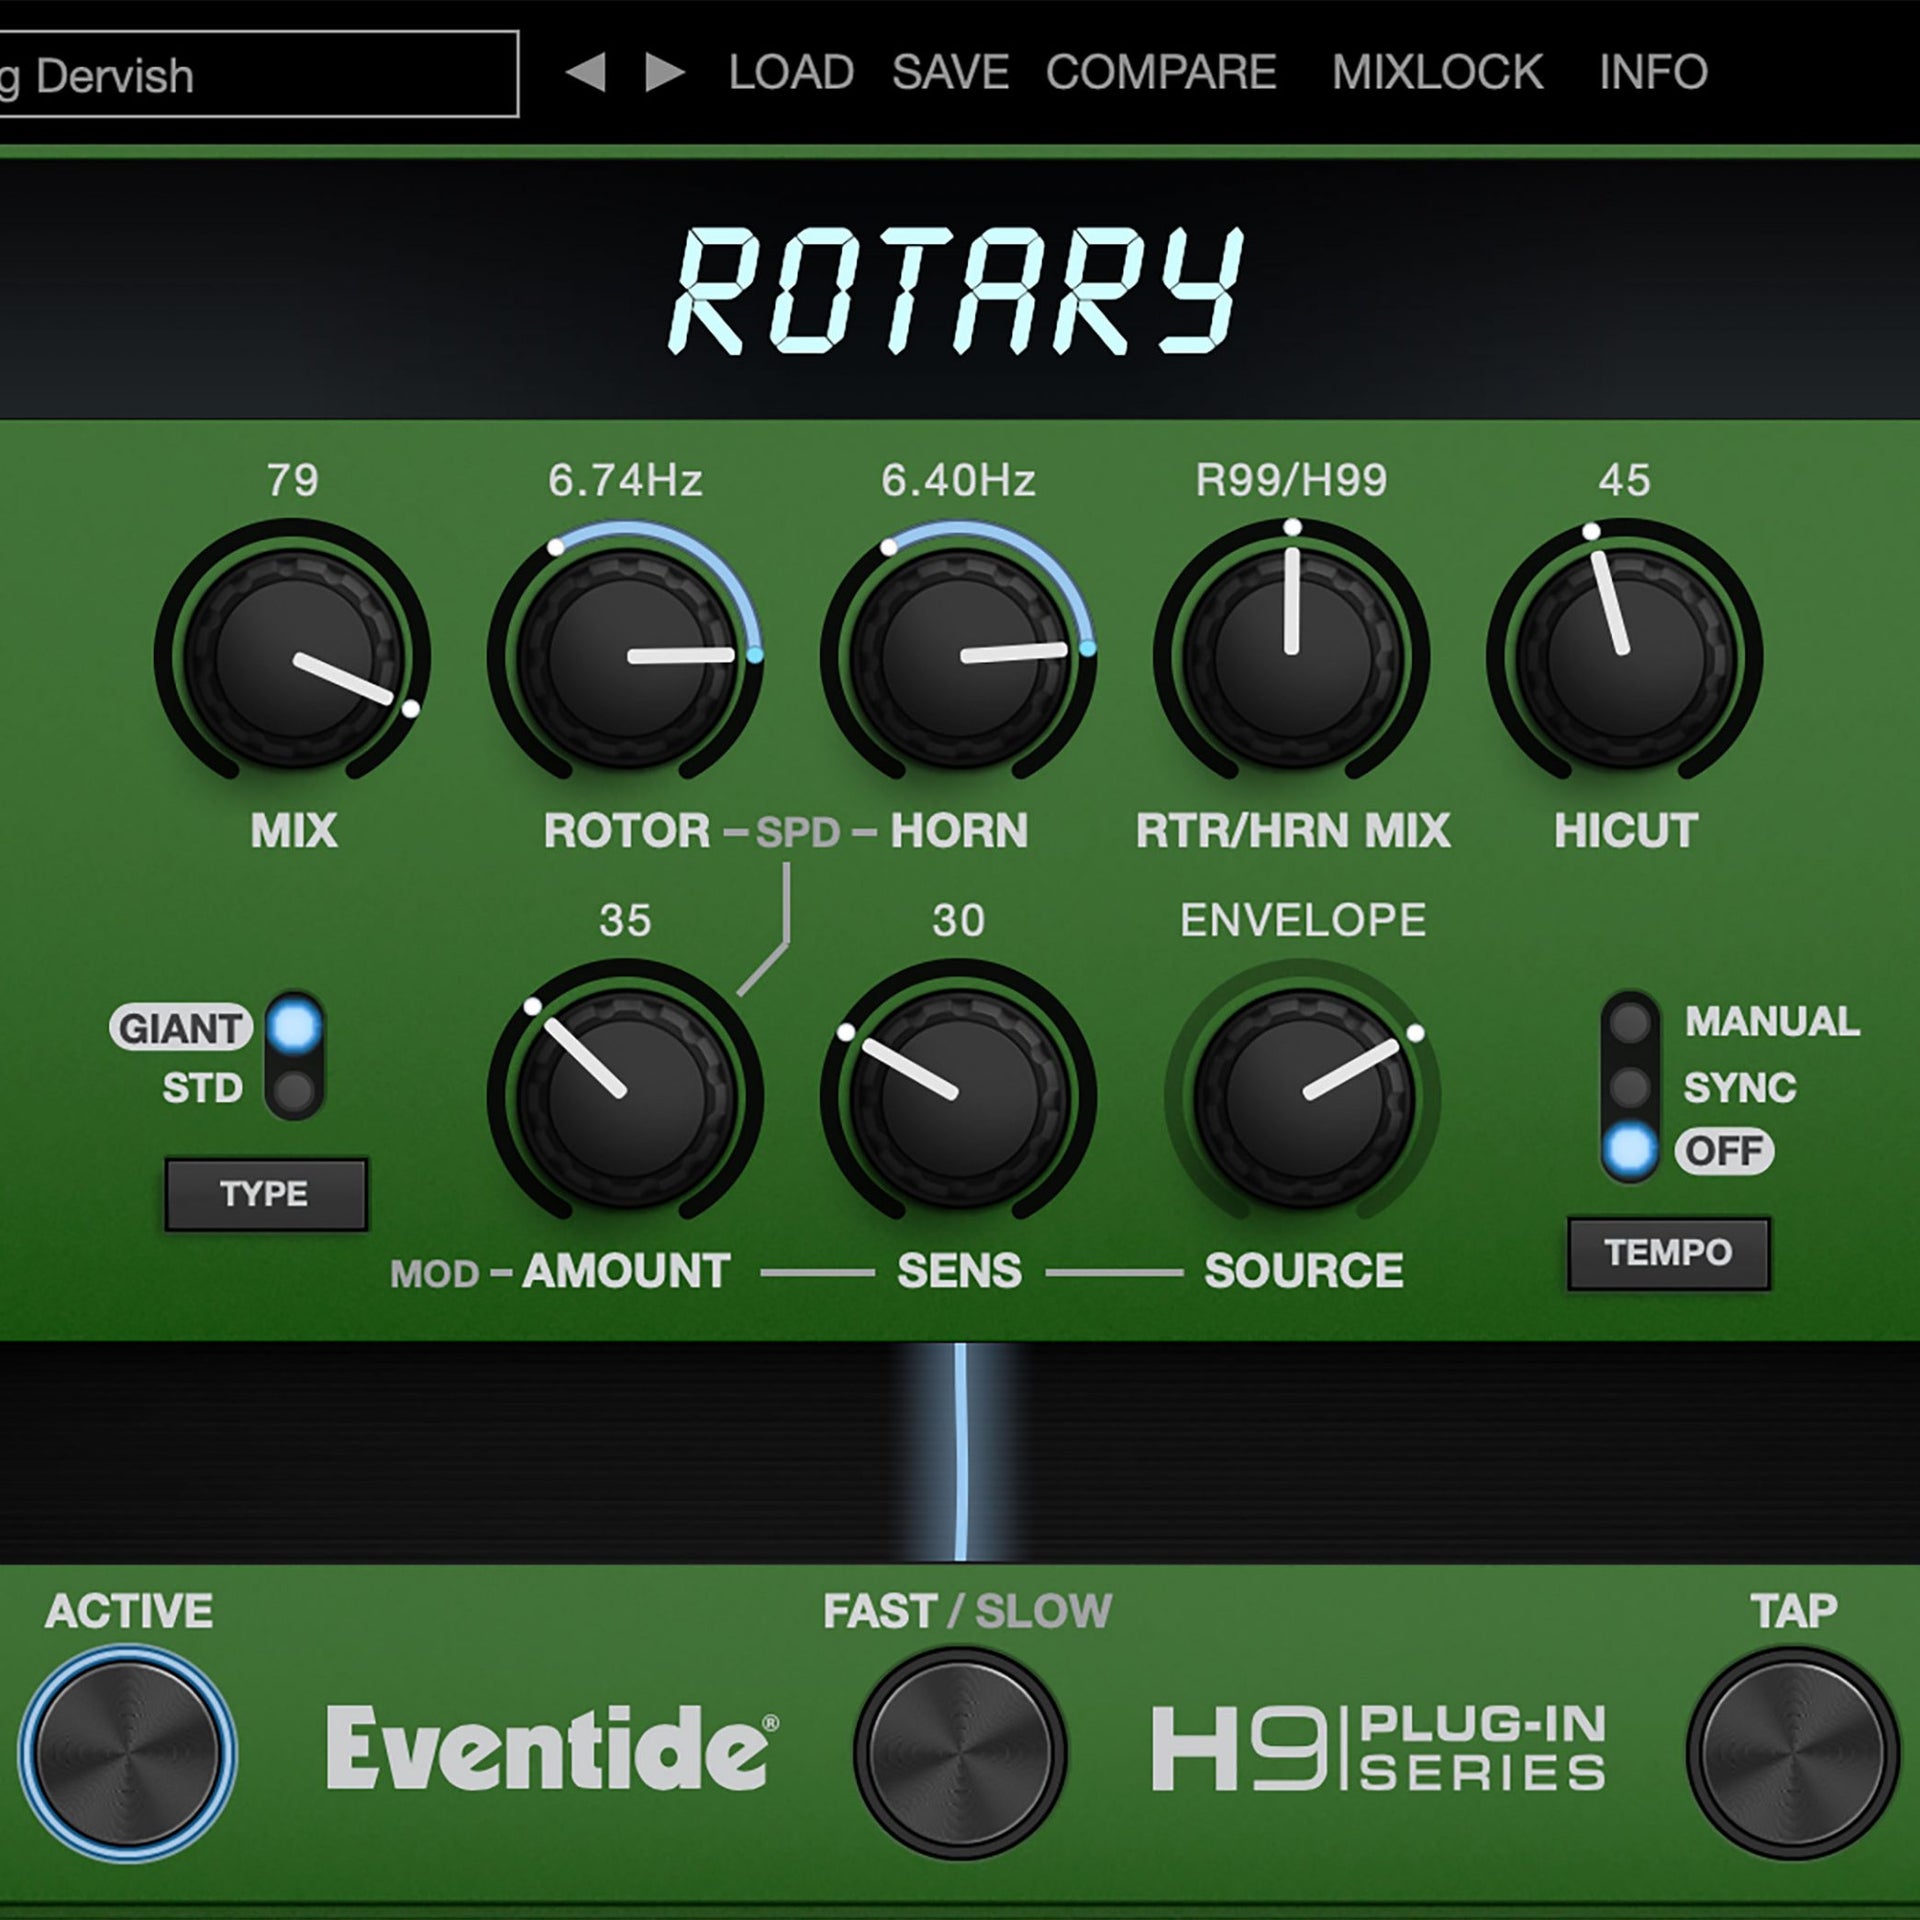Screen dimensions: 1920x1920
Task: Adjust the RTR/HRN MIX knob
Action: pyautogui.click(x=1290, y=650)
